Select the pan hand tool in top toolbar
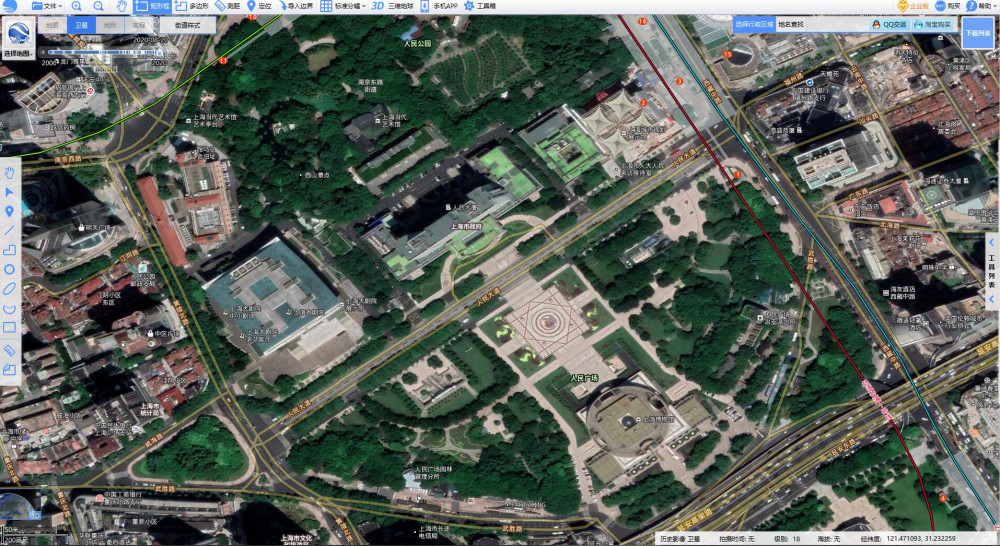The height and width of the screenshot is (546, 1000). coord(121,6)
